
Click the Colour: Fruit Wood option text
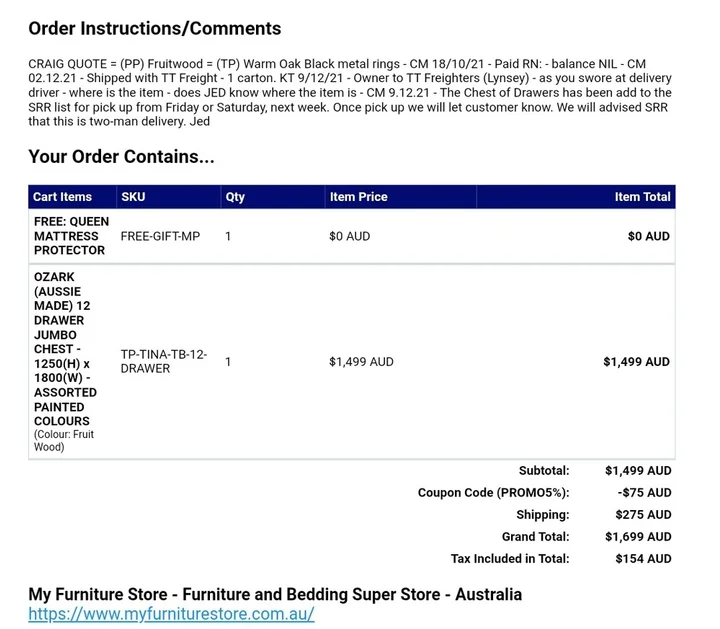pos(63,441)
